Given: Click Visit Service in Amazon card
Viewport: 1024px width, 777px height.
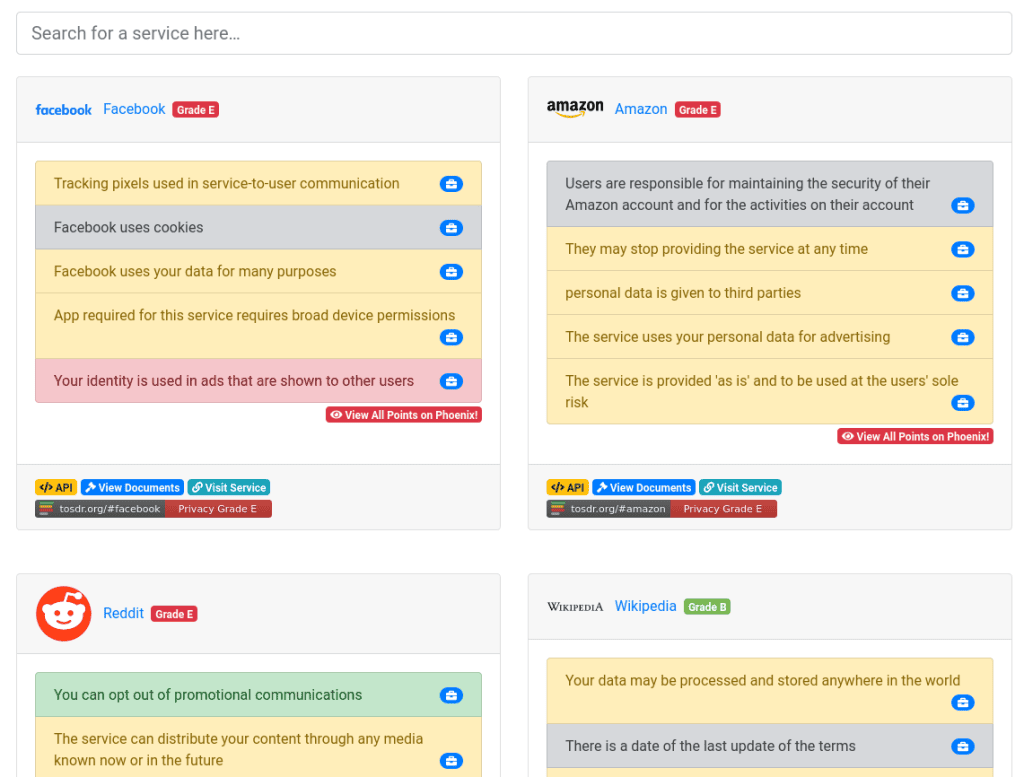Looking at the screenshot, I should click(x=741, y=487).
